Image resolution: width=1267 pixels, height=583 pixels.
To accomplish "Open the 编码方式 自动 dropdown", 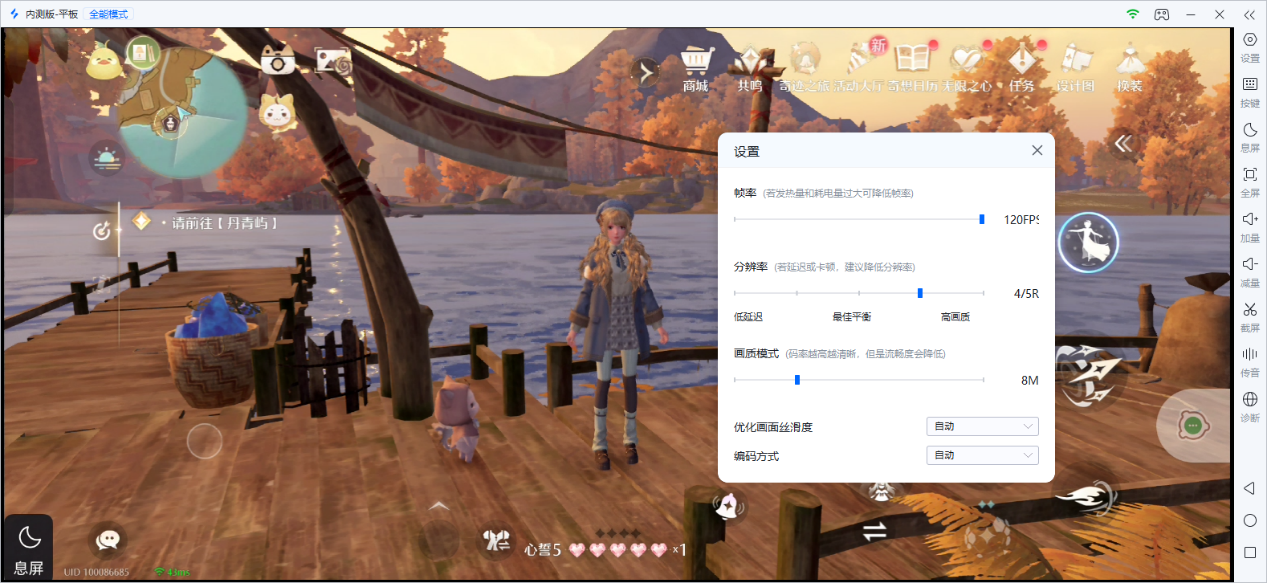I will tap(981, 455).
